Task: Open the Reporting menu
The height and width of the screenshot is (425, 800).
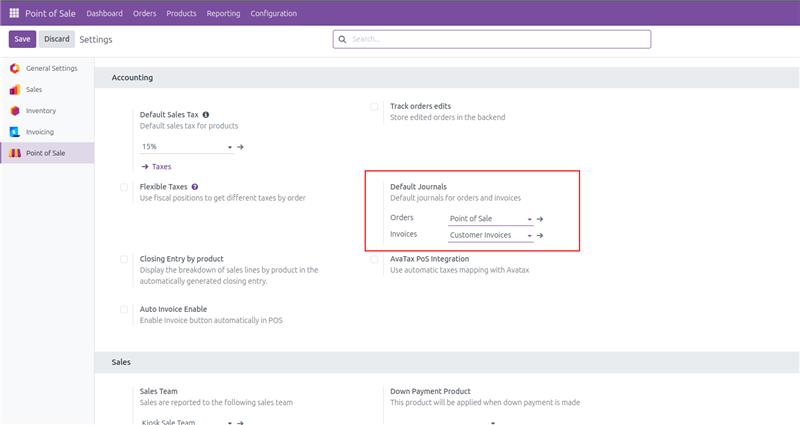Action: pos(223,13)
